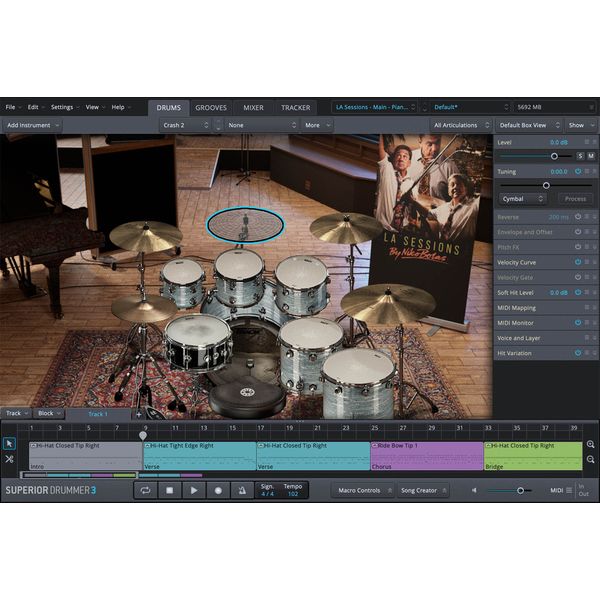
Task: Enable the Pitch FX power button
Action: pyautogui.click(x=578, y=247)
